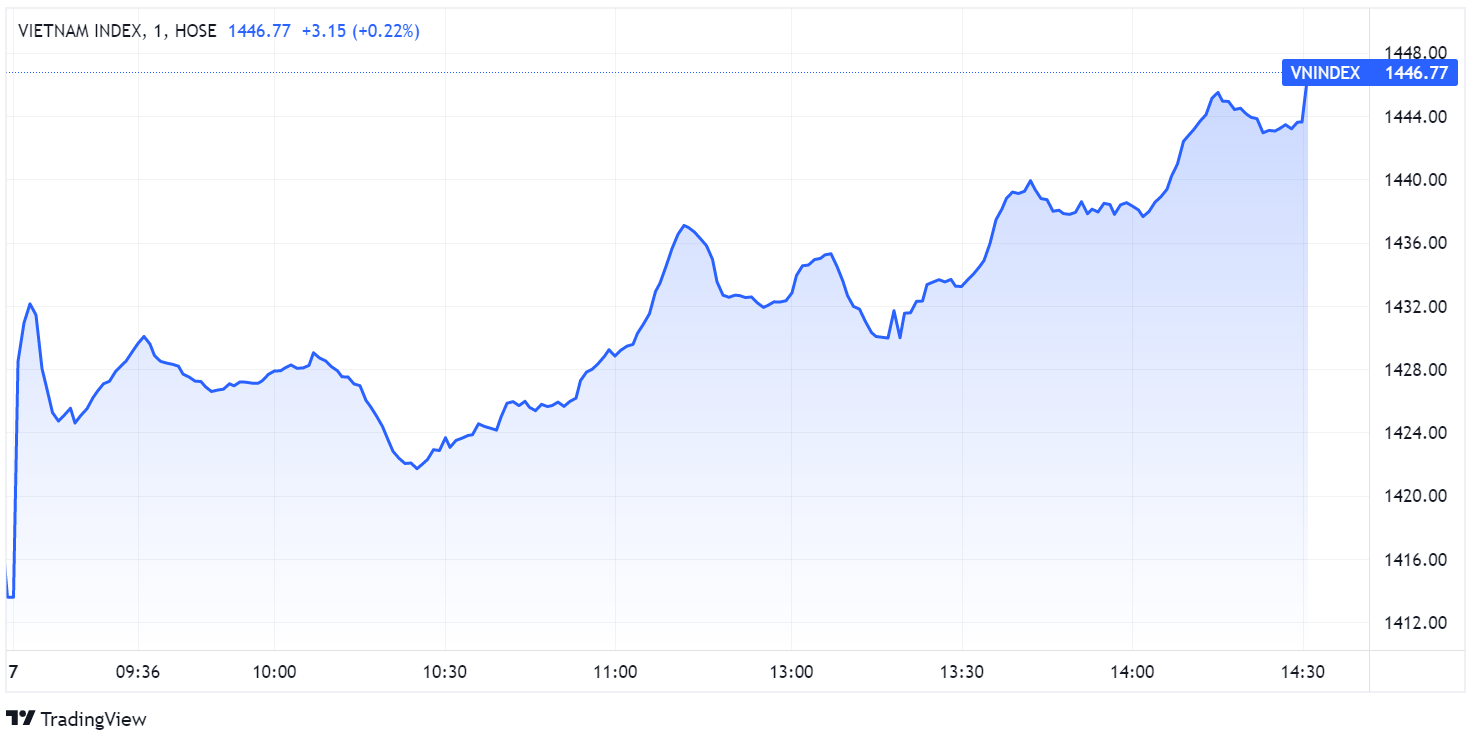Select the 13:00 time axis marker
Screen dimensions: 1480x745
(x=791, y=672)
